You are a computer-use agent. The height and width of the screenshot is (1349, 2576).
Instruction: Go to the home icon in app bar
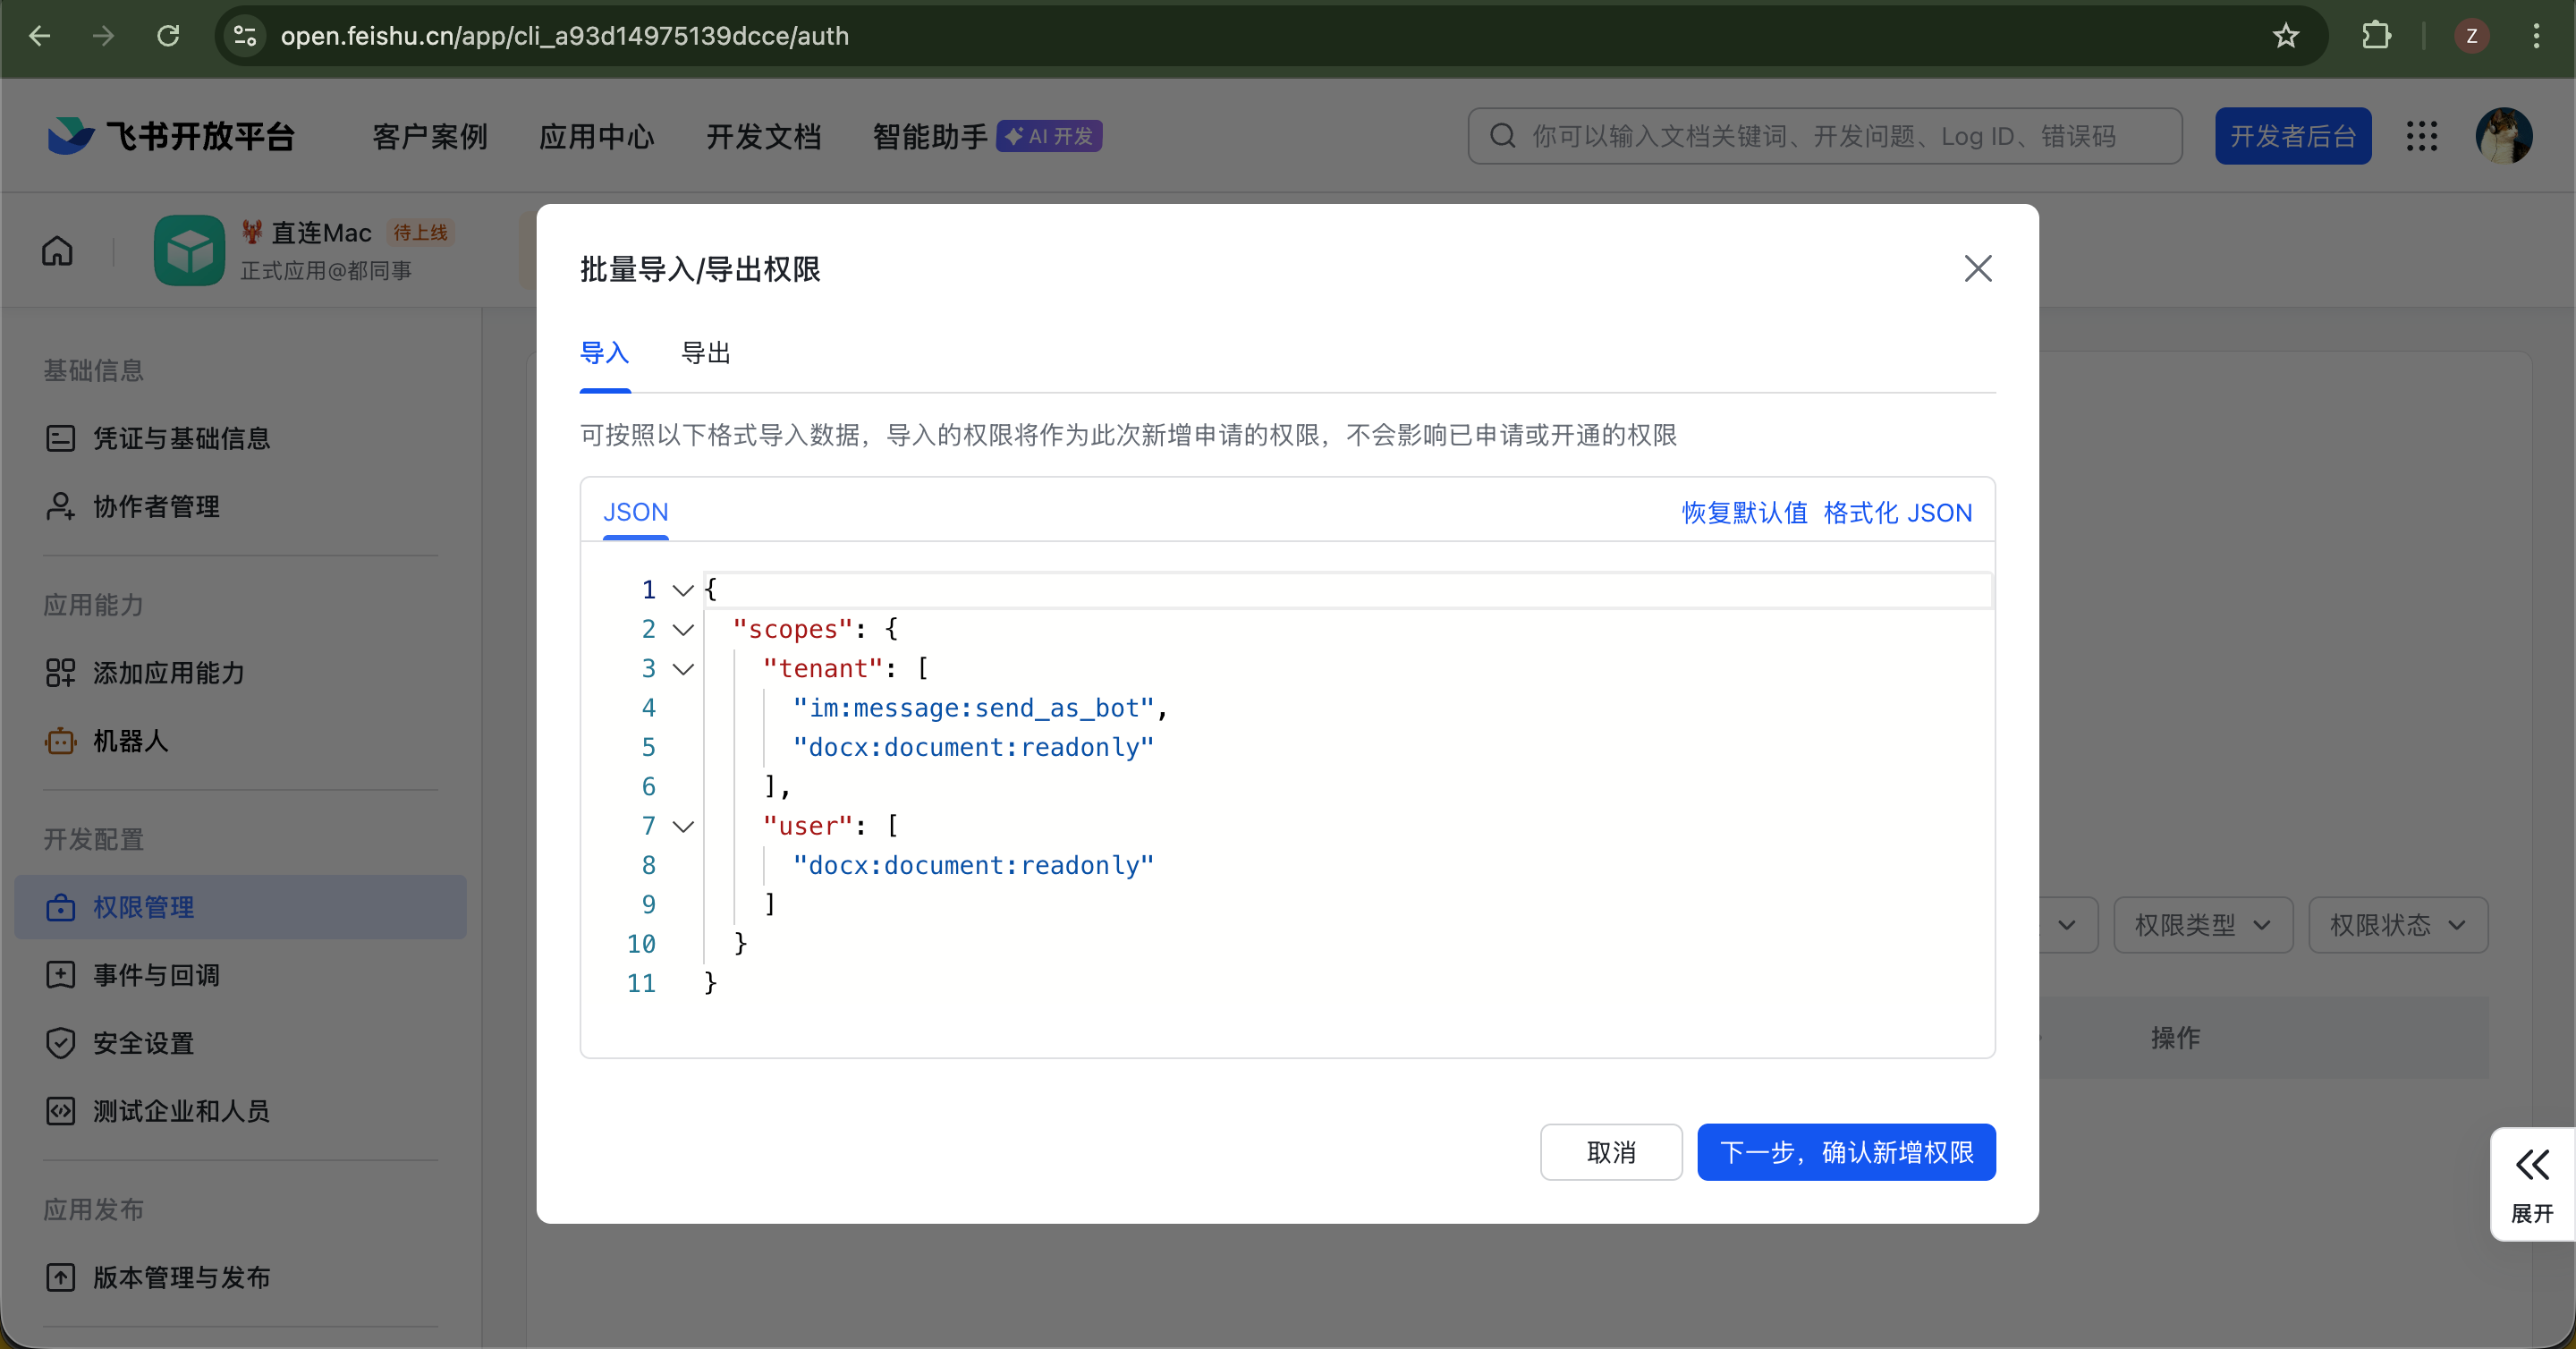tap(57, 251)
